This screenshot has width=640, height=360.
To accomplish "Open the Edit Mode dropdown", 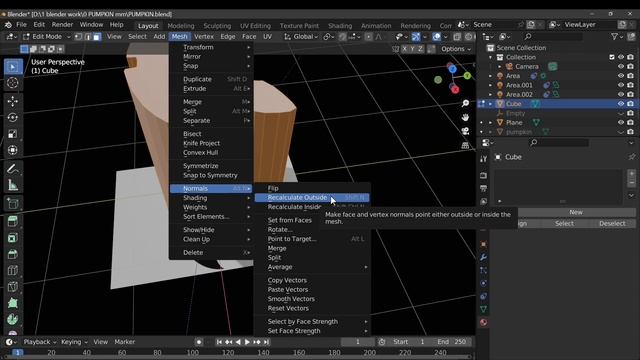I will coord(47,37).
